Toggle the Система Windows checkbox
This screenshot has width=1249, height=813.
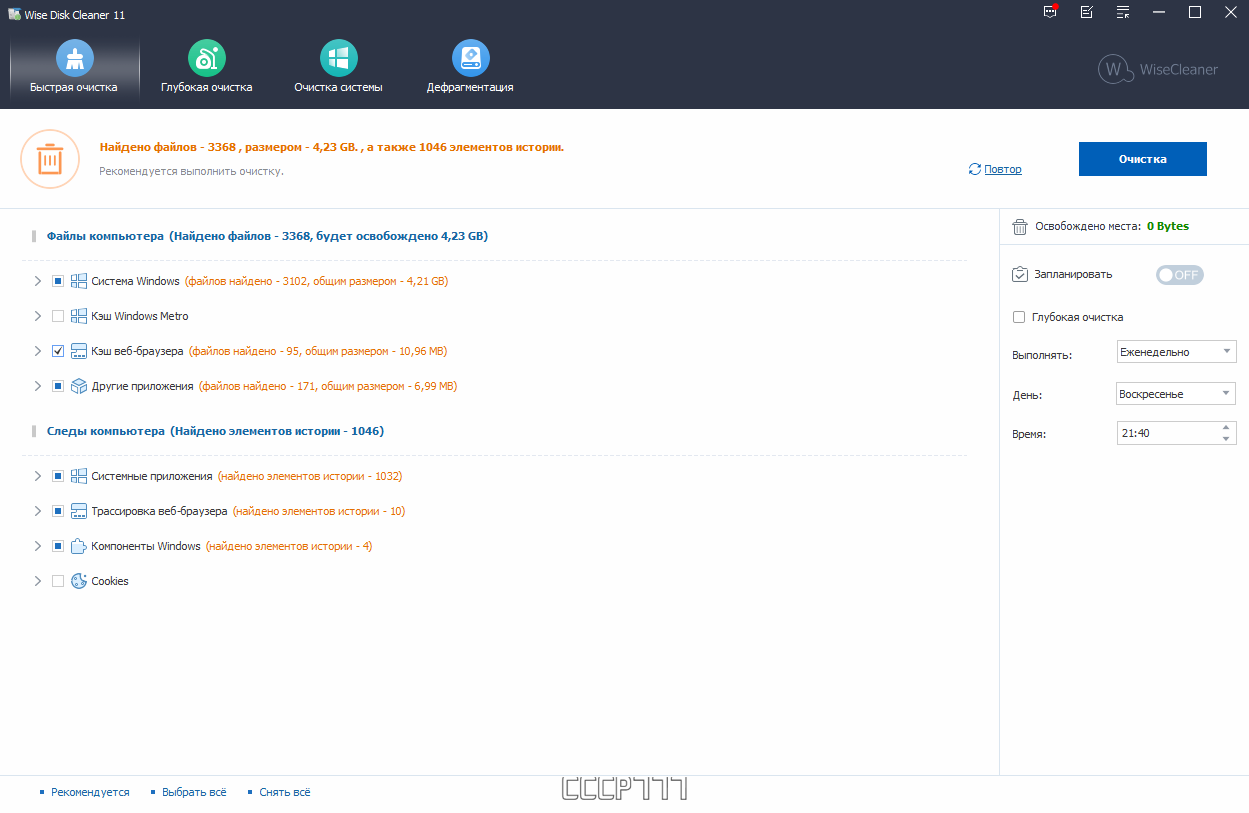[x=58, y=281]
